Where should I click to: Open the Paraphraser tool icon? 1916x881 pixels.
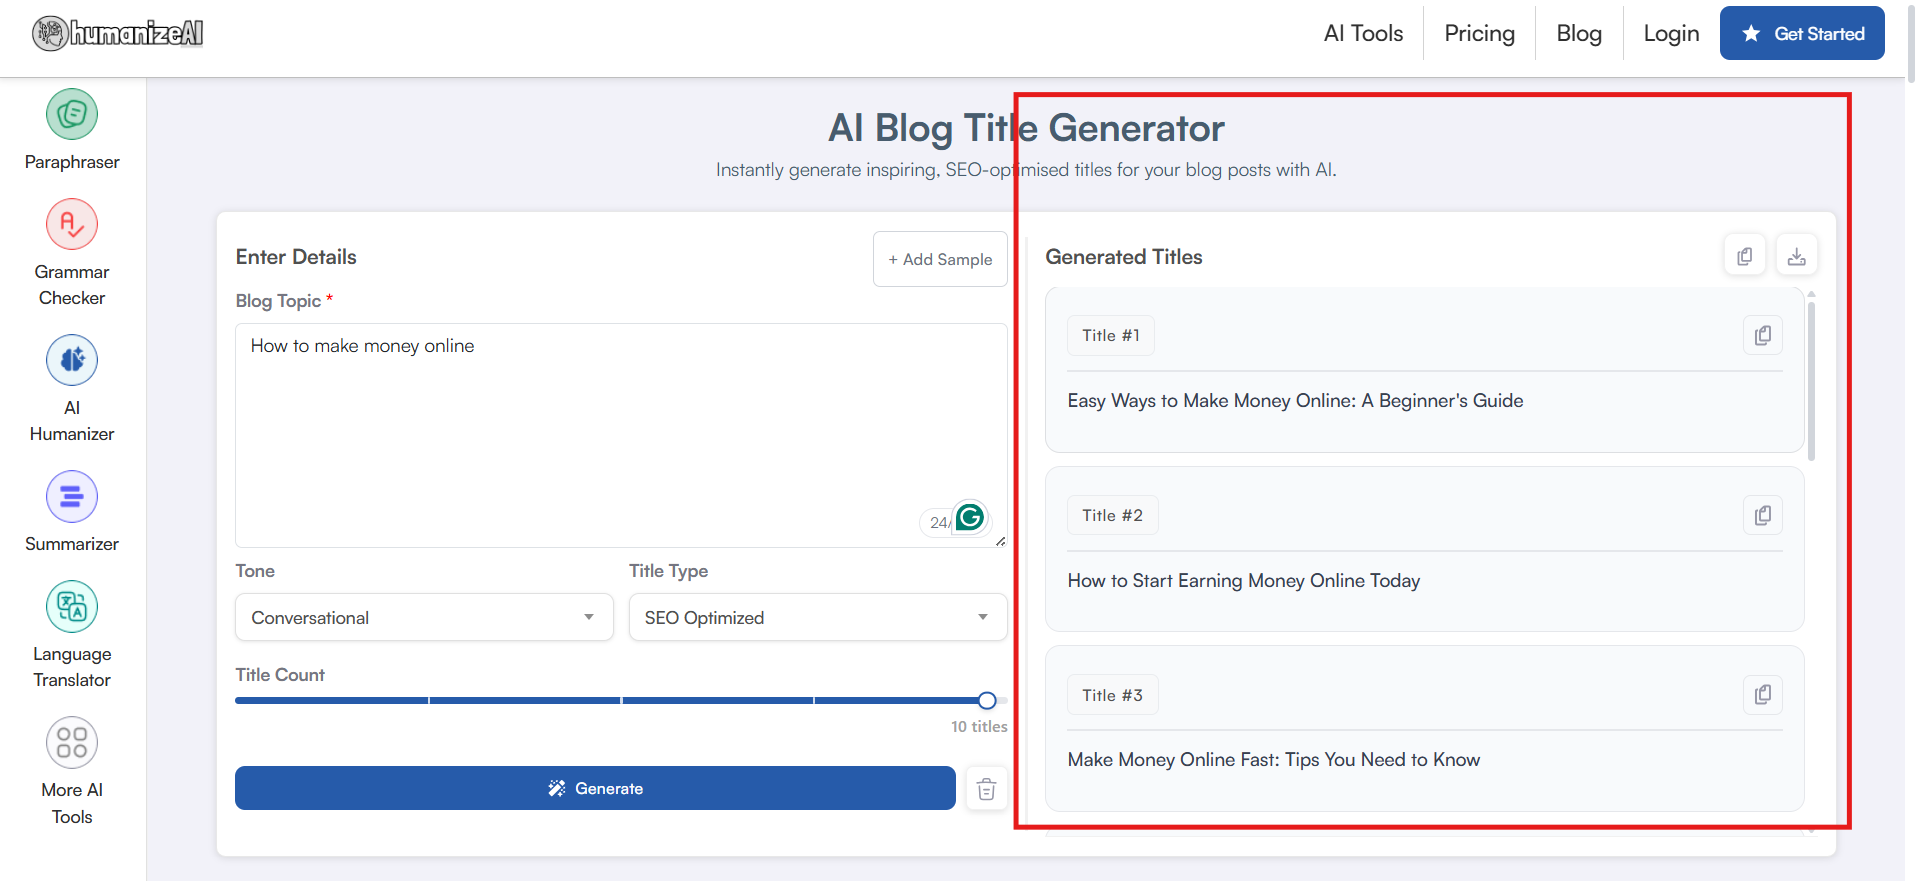(x=72, y=115)
